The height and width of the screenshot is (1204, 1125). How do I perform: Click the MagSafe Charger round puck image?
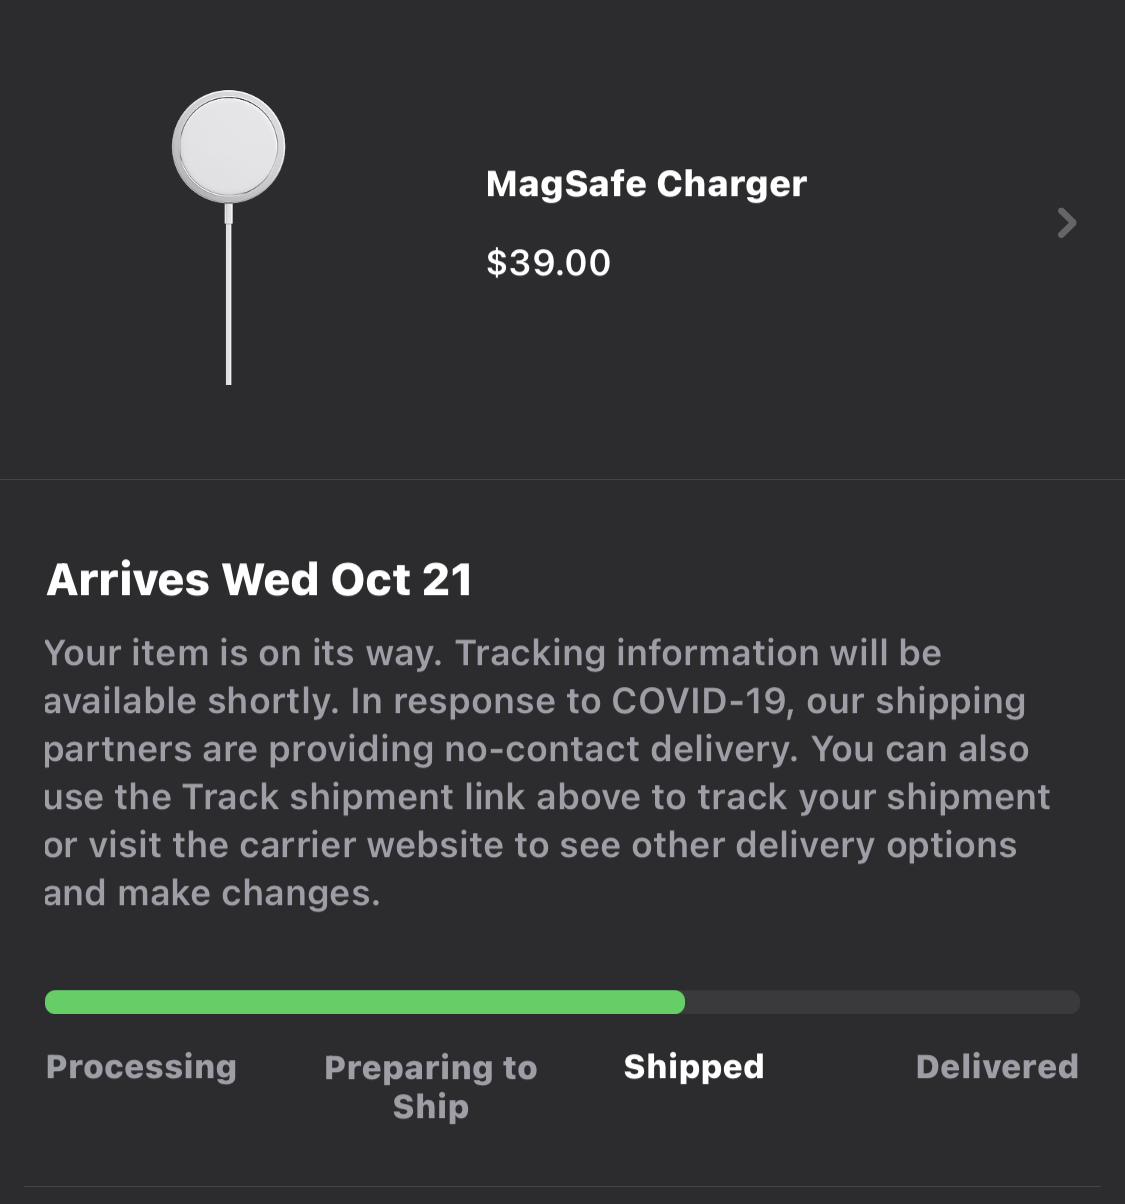[229, 147]
